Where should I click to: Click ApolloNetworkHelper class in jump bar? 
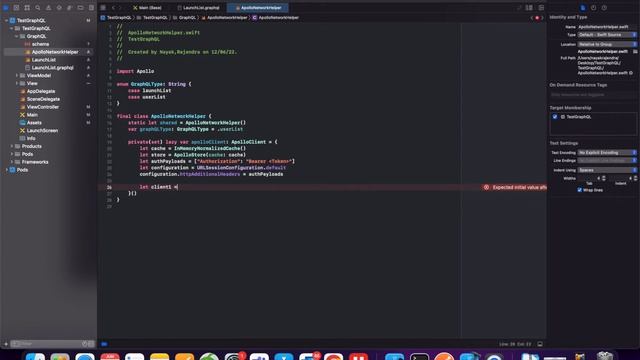[276, 18]
